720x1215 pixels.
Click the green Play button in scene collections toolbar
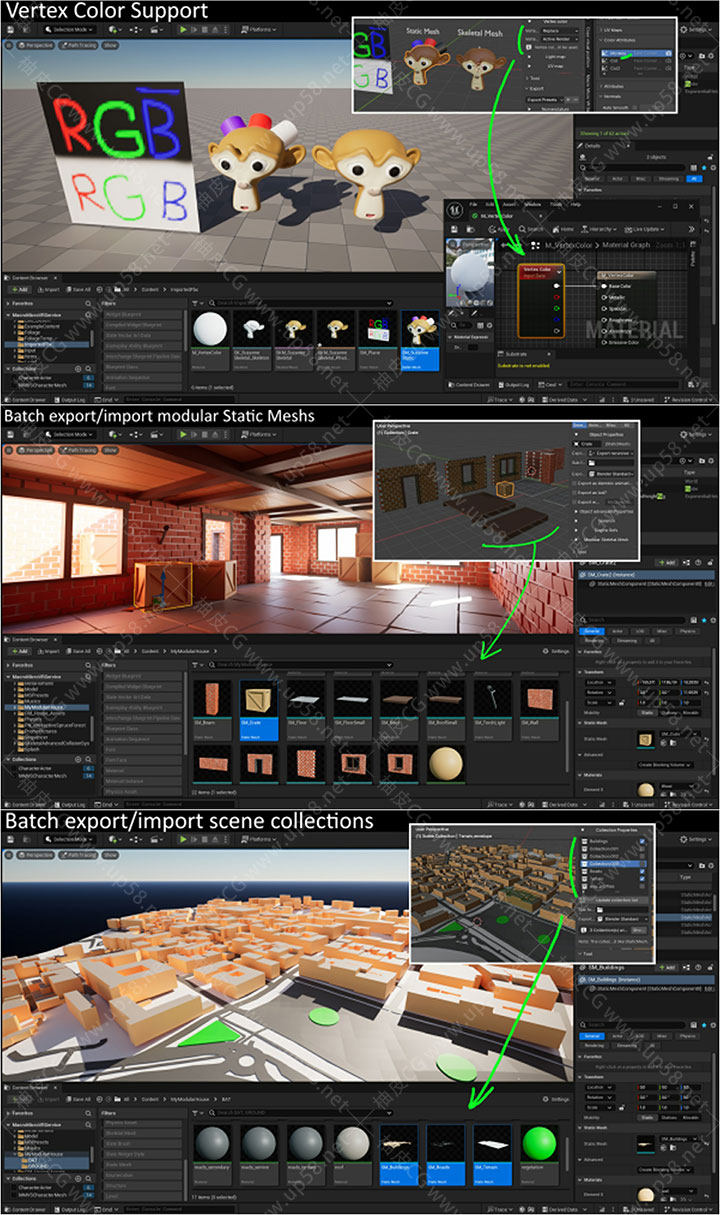tap(182, 840)
